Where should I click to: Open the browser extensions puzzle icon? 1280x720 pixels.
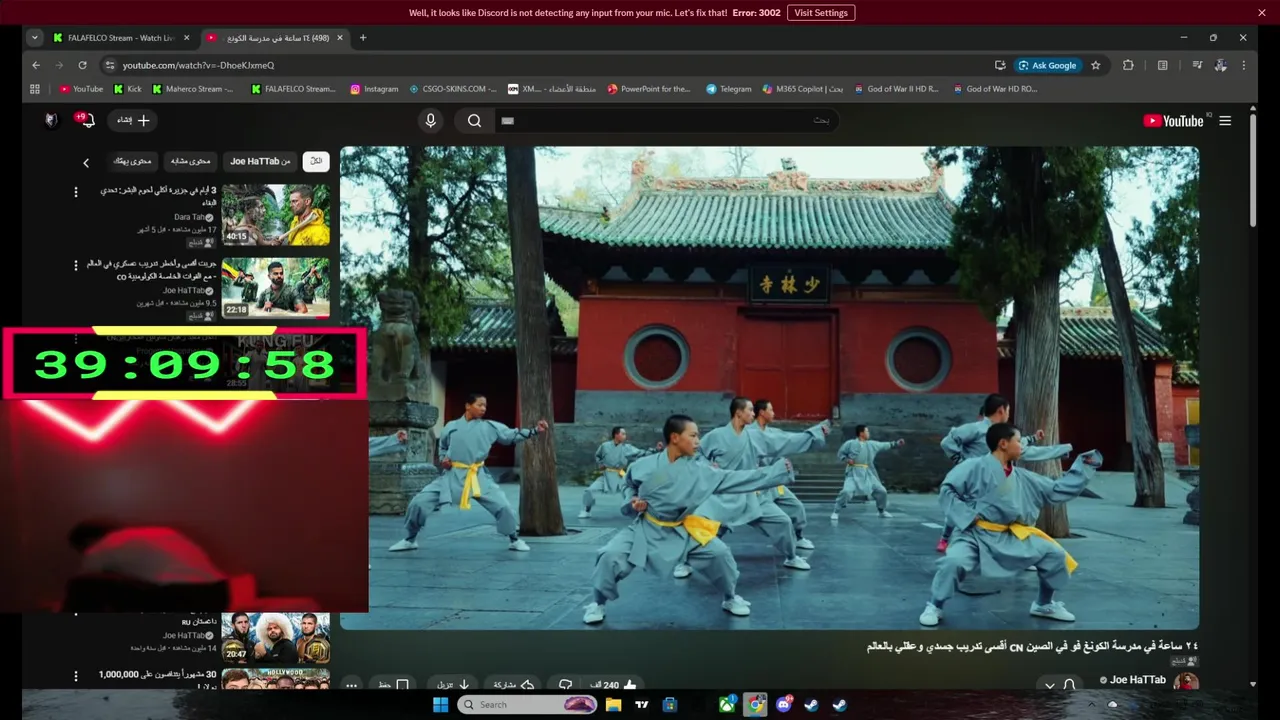pos(1128,65)
